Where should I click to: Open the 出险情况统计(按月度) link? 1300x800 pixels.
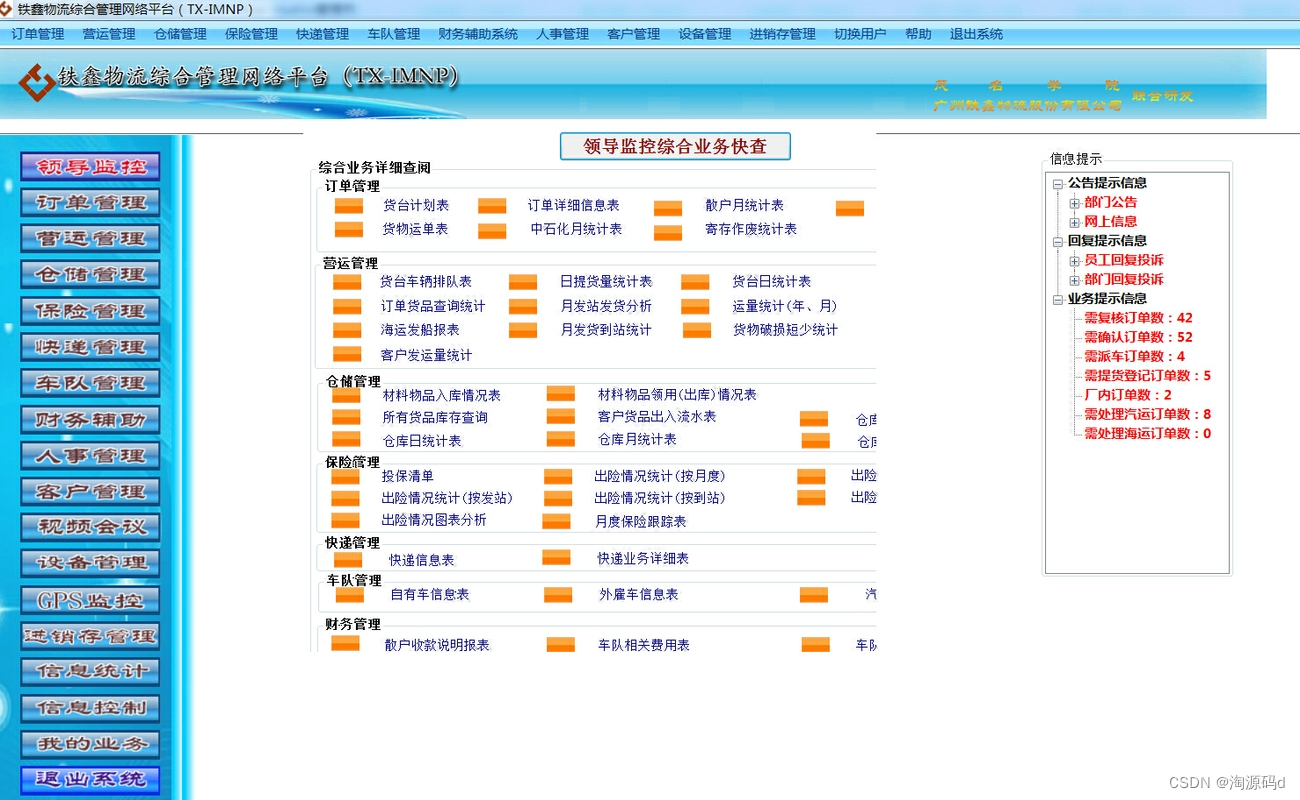[x=660, y=476]
